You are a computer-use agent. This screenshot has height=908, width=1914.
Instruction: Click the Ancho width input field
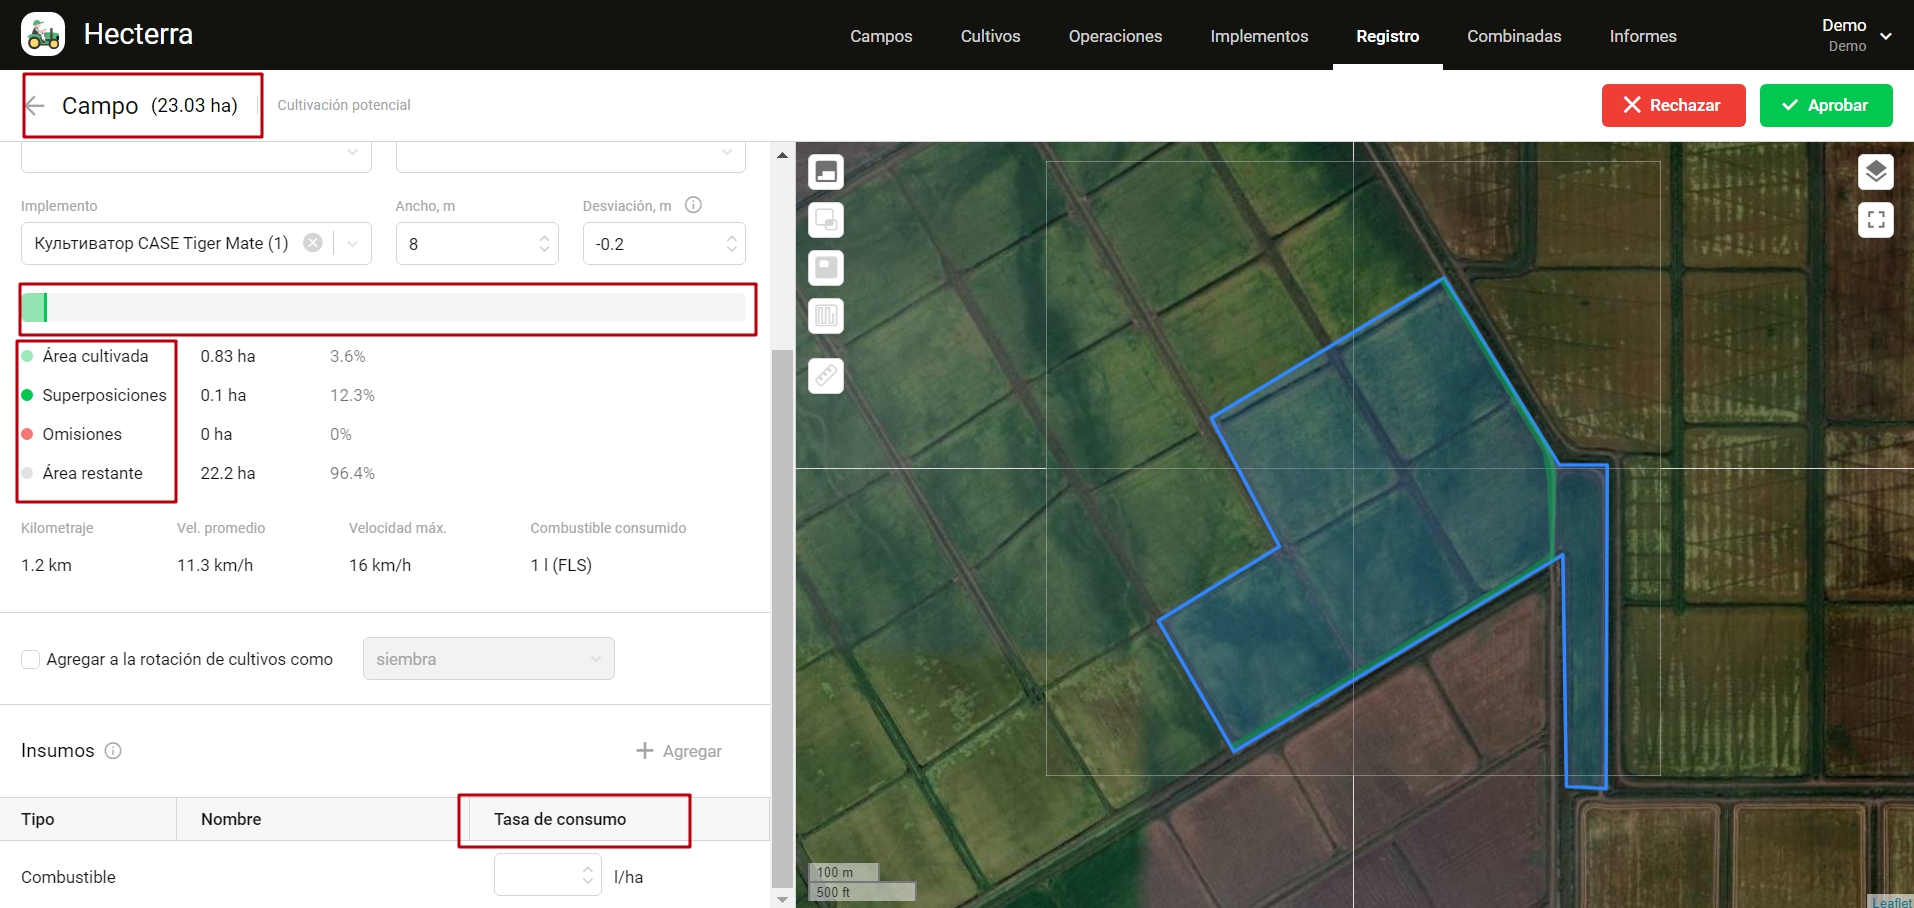pos(468,244)
